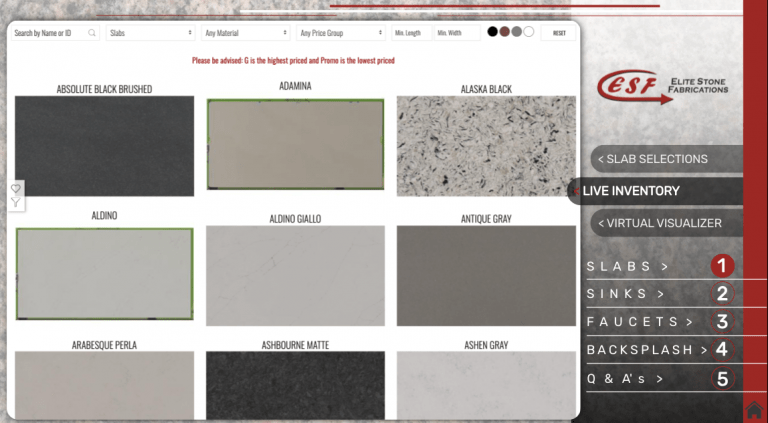The image size is (768, 423).
Task: Click the ALDINO GIALLO title text
Action: tap(295, 219)
